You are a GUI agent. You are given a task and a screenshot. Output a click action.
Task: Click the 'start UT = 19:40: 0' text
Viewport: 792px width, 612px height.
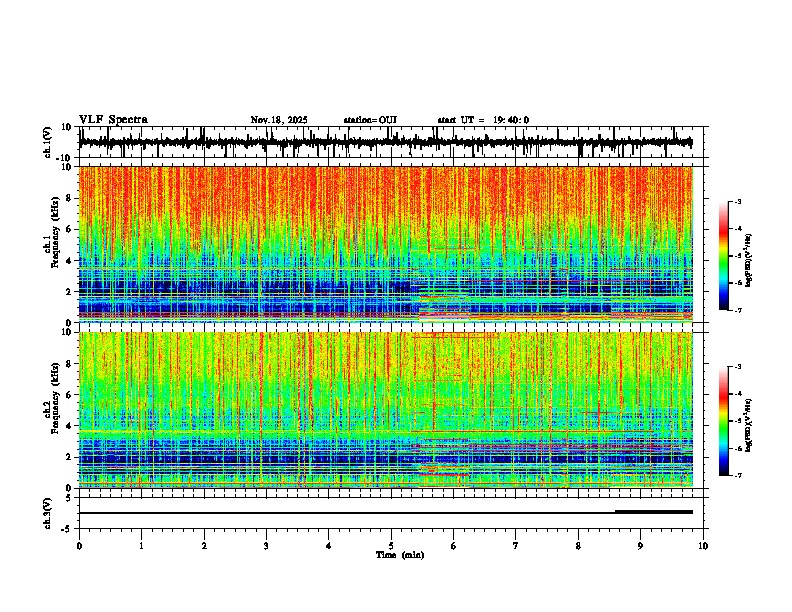pyautogui.click(x=483, y=120)
